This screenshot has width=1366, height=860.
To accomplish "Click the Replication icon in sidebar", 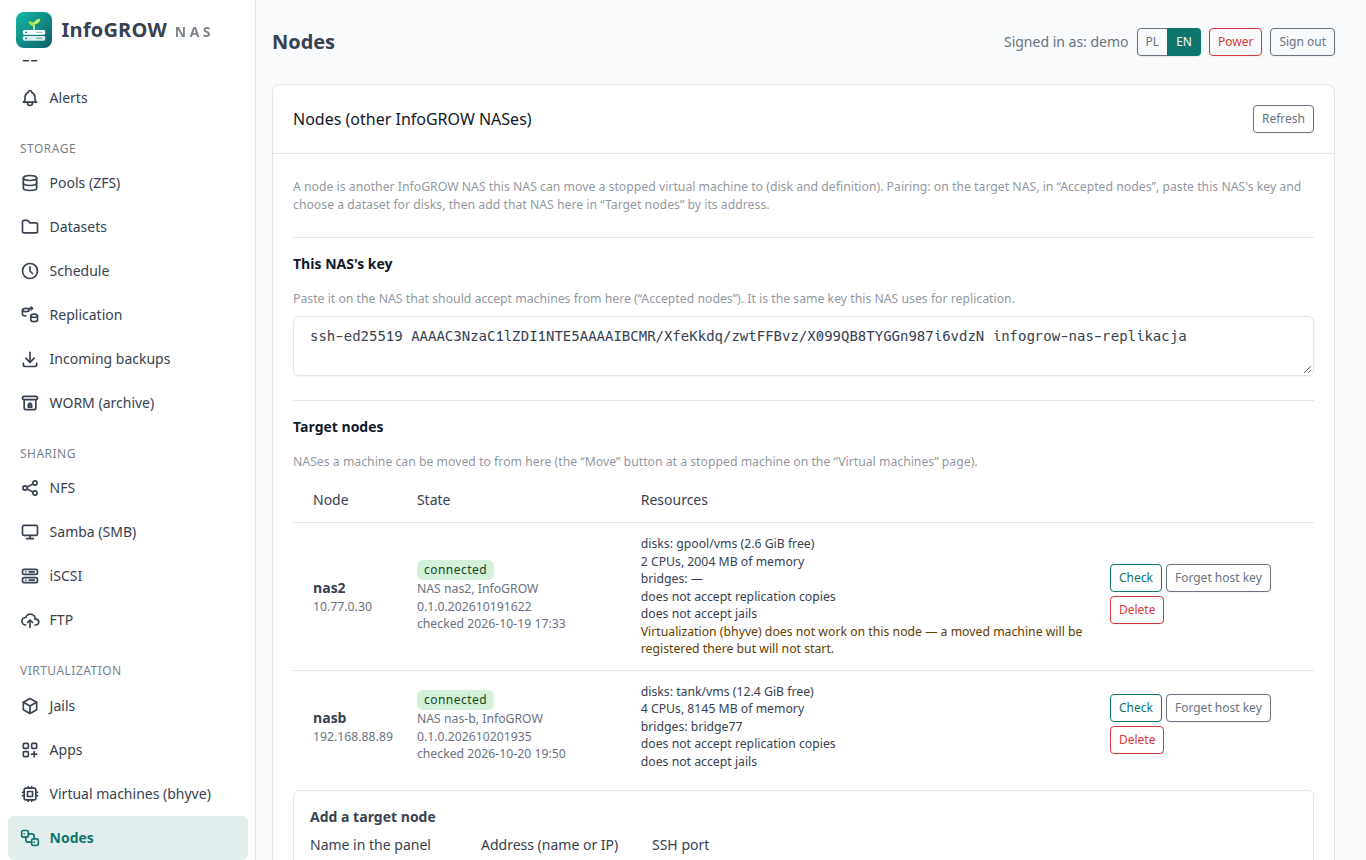I will (30, 315).
